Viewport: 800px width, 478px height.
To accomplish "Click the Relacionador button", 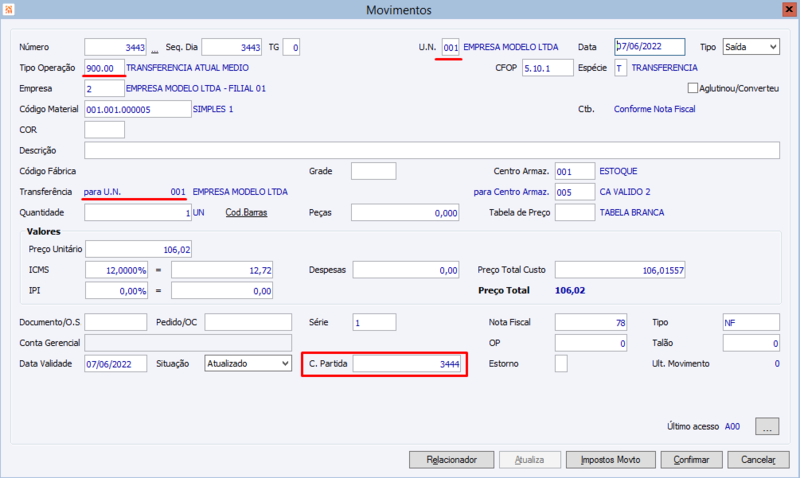I will coord(452,460).
